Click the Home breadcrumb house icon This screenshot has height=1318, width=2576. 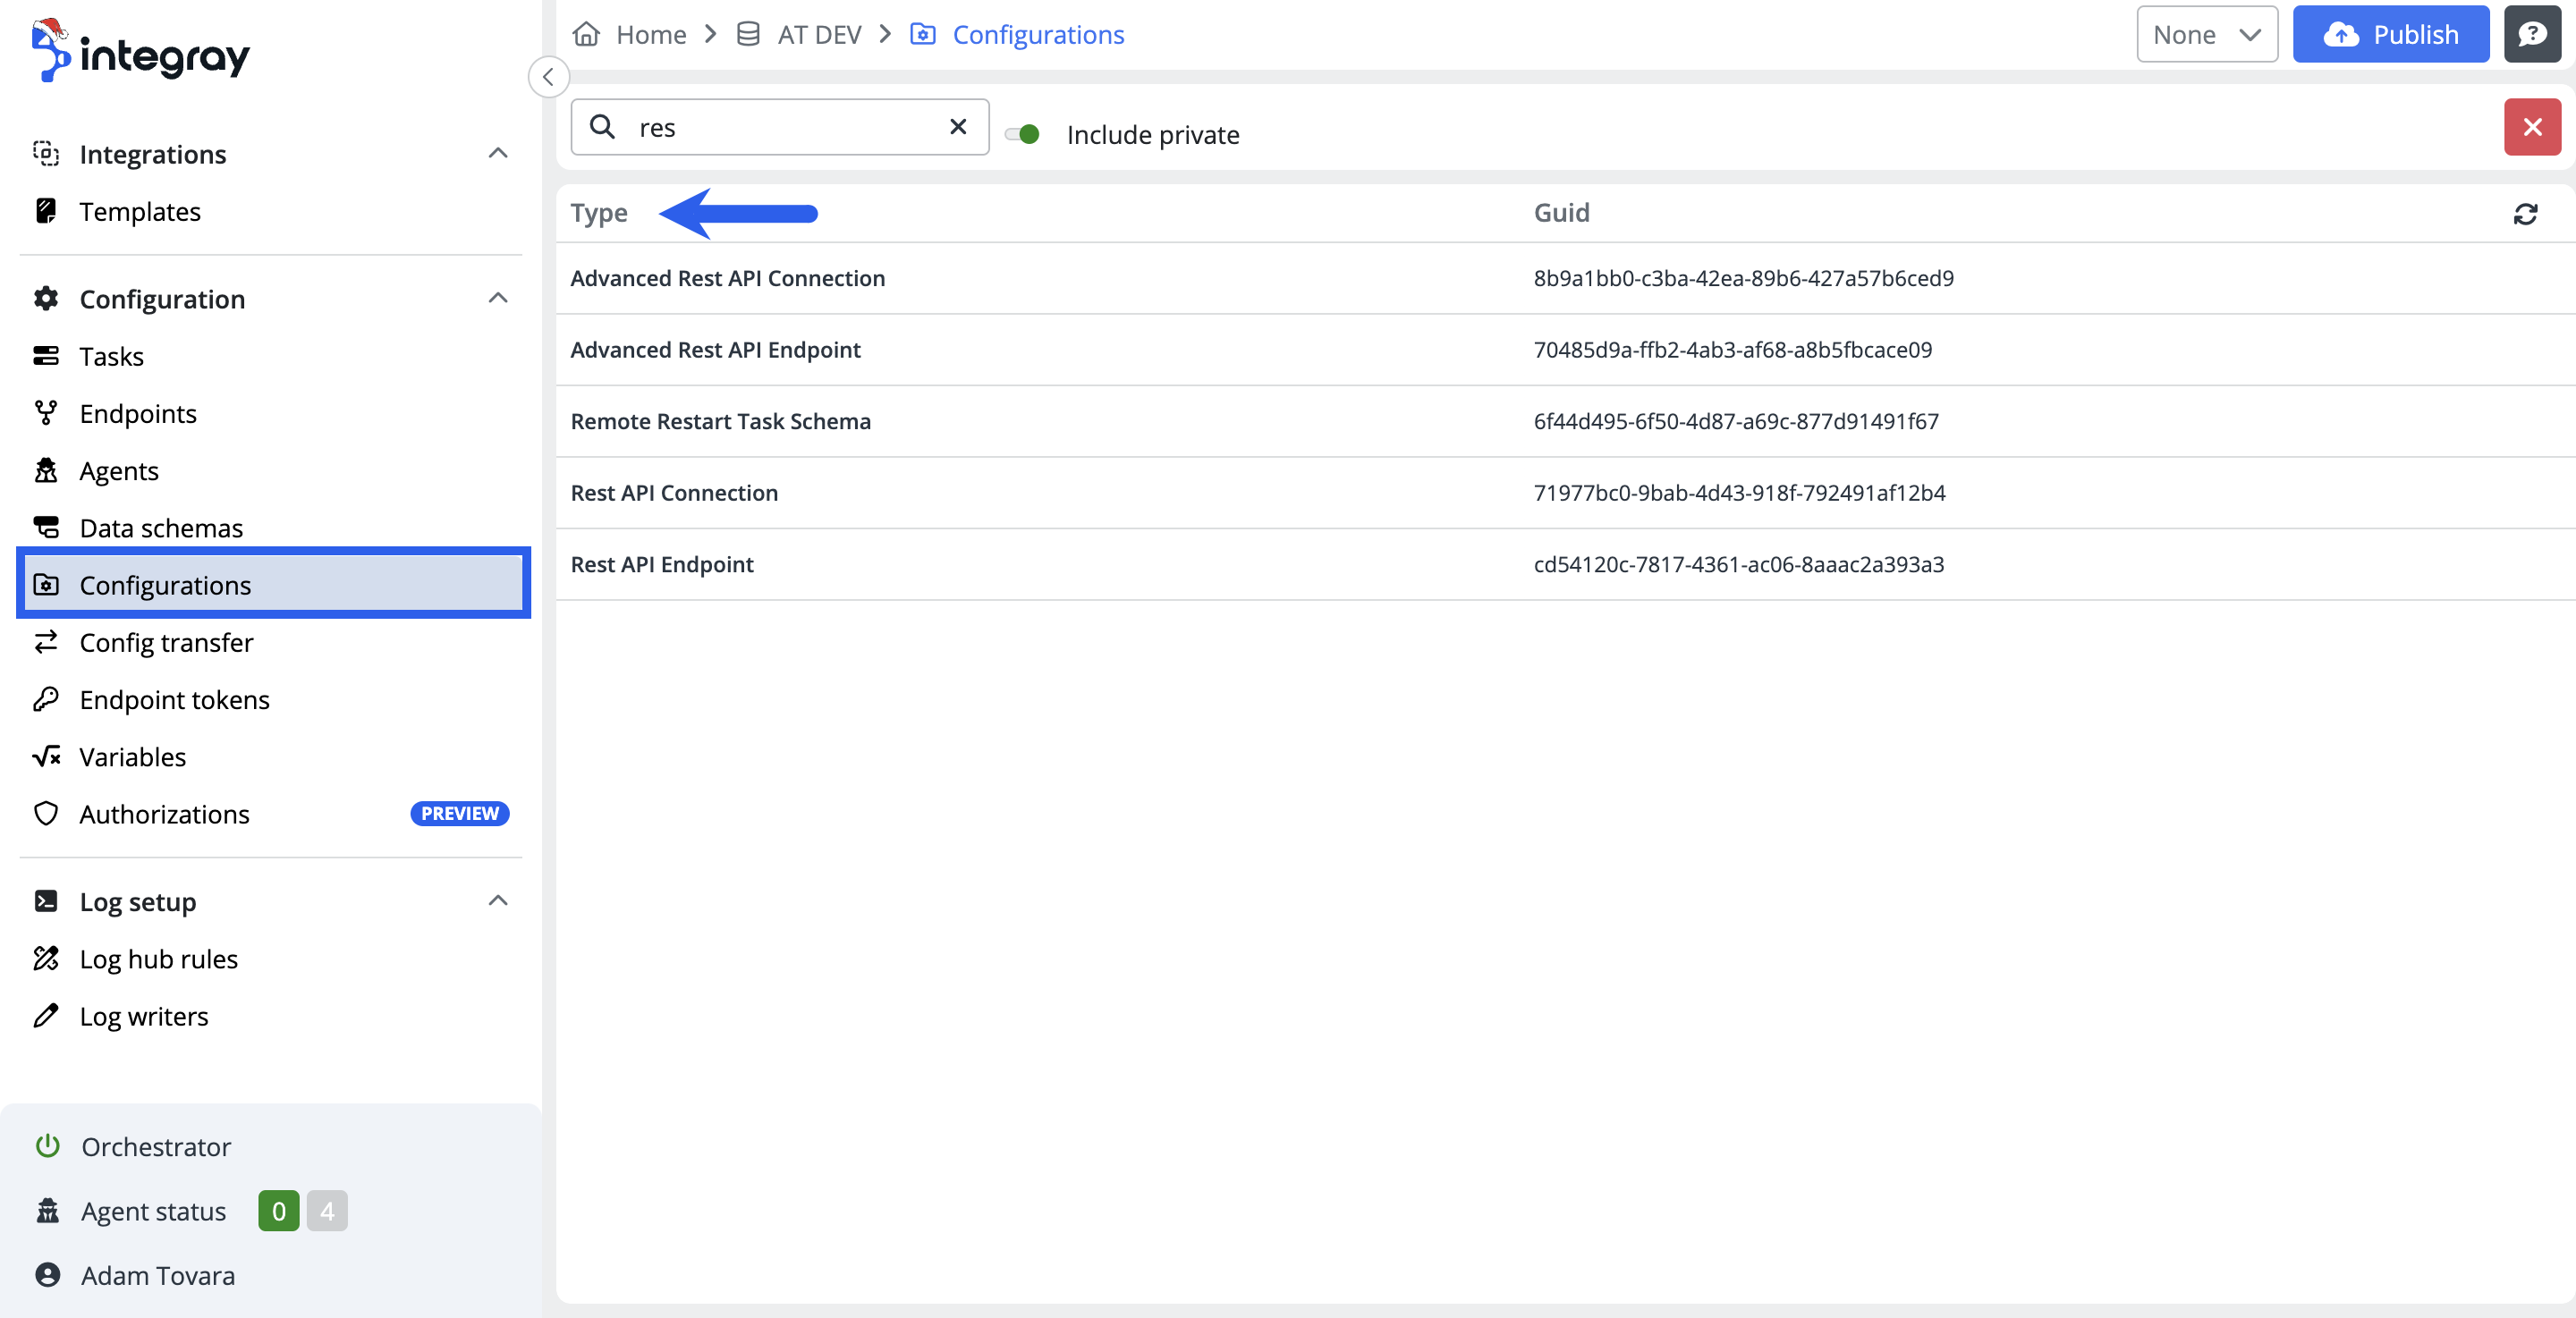click(586, 35)
